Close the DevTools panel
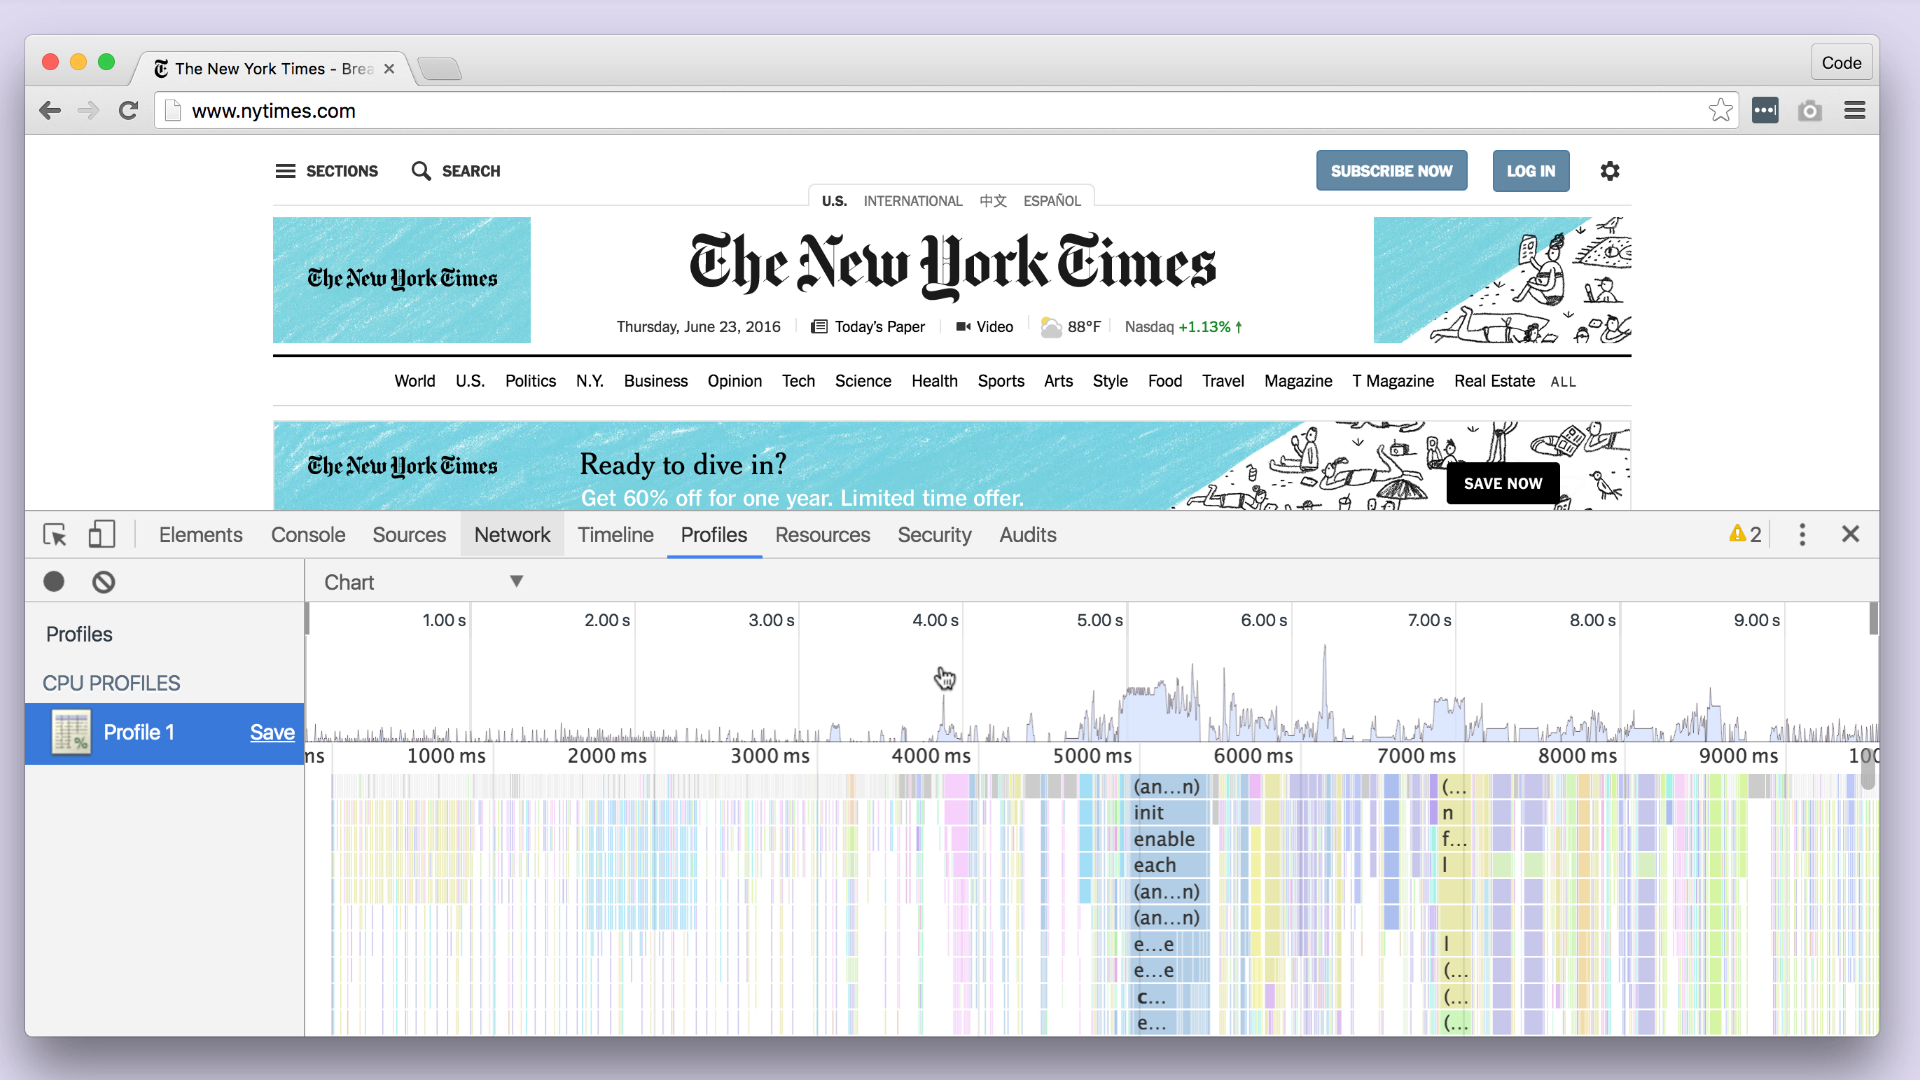This screenshot has height=1080, width=1920. tap(1851, 534)
